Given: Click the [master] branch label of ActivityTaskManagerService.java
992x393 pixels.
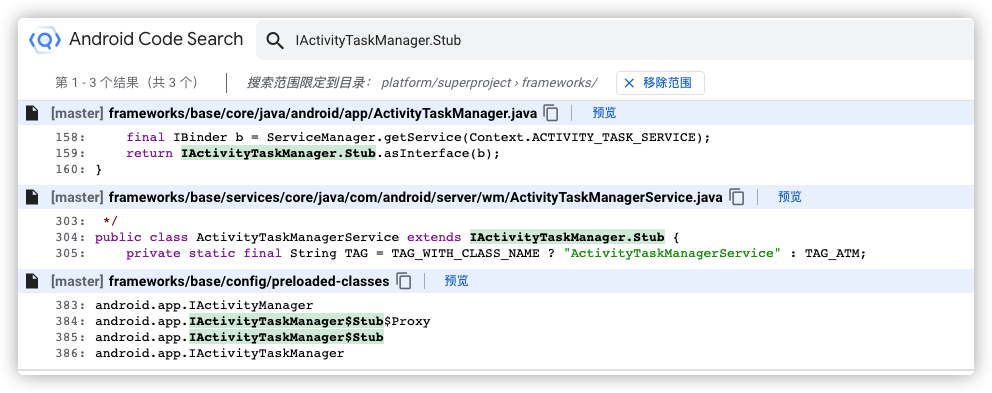Looking at the screenshot, I should pyautogui.click(x=77, y=197).
